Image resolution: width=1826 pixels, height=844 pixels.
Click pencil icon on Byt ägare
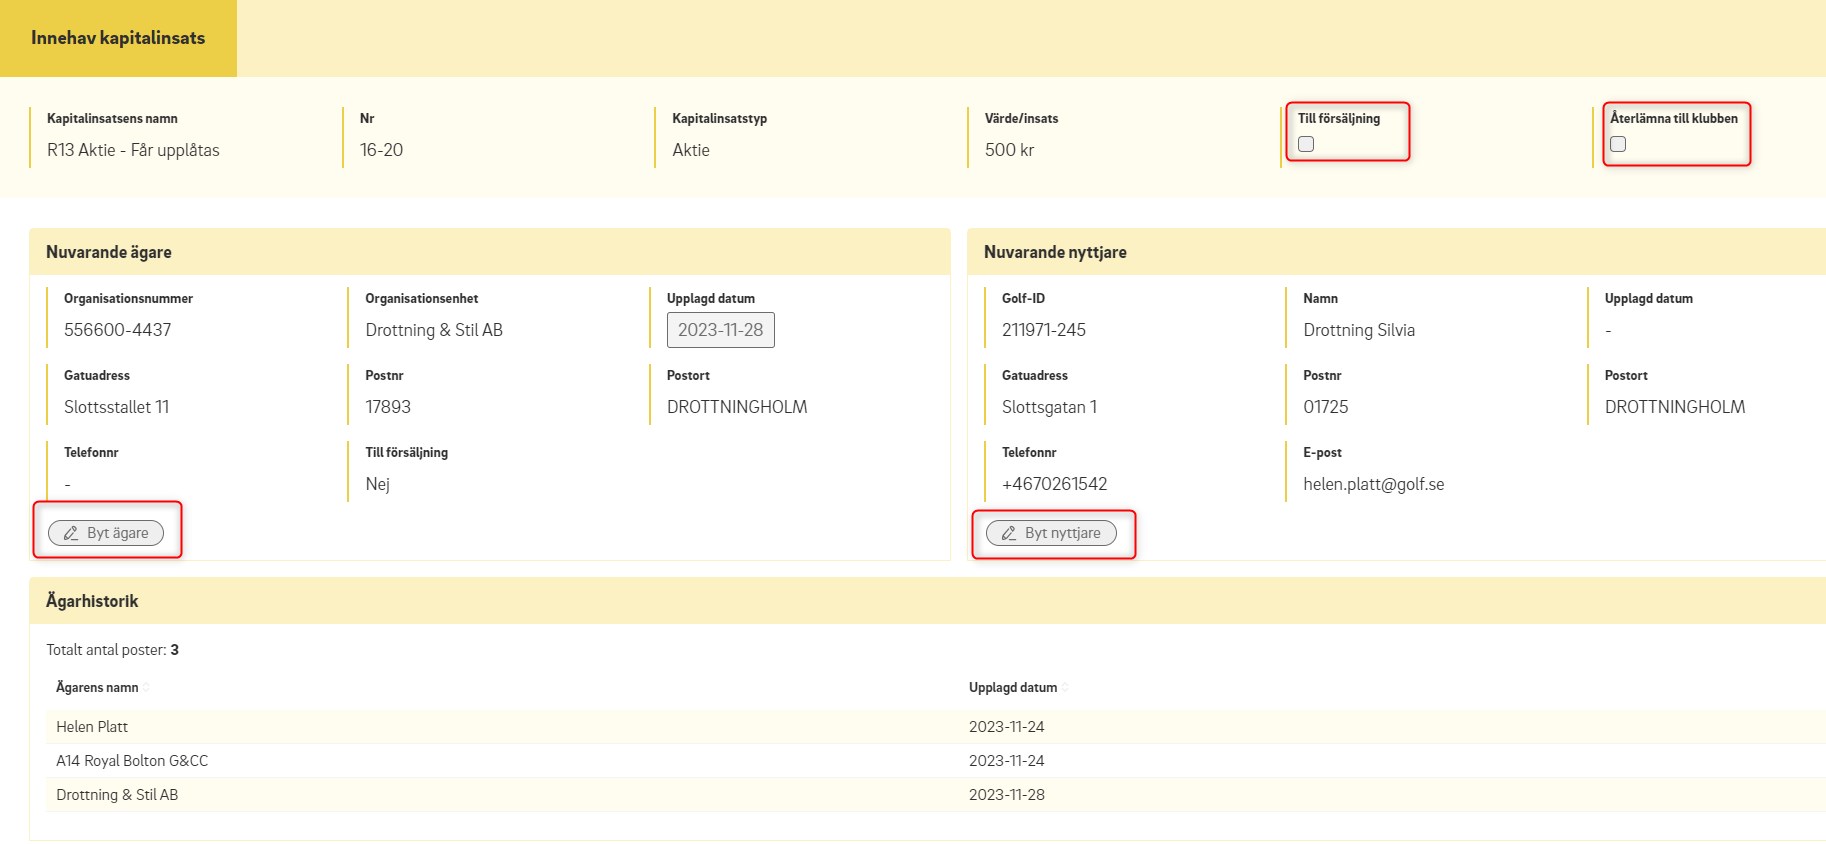pos(71,533)
